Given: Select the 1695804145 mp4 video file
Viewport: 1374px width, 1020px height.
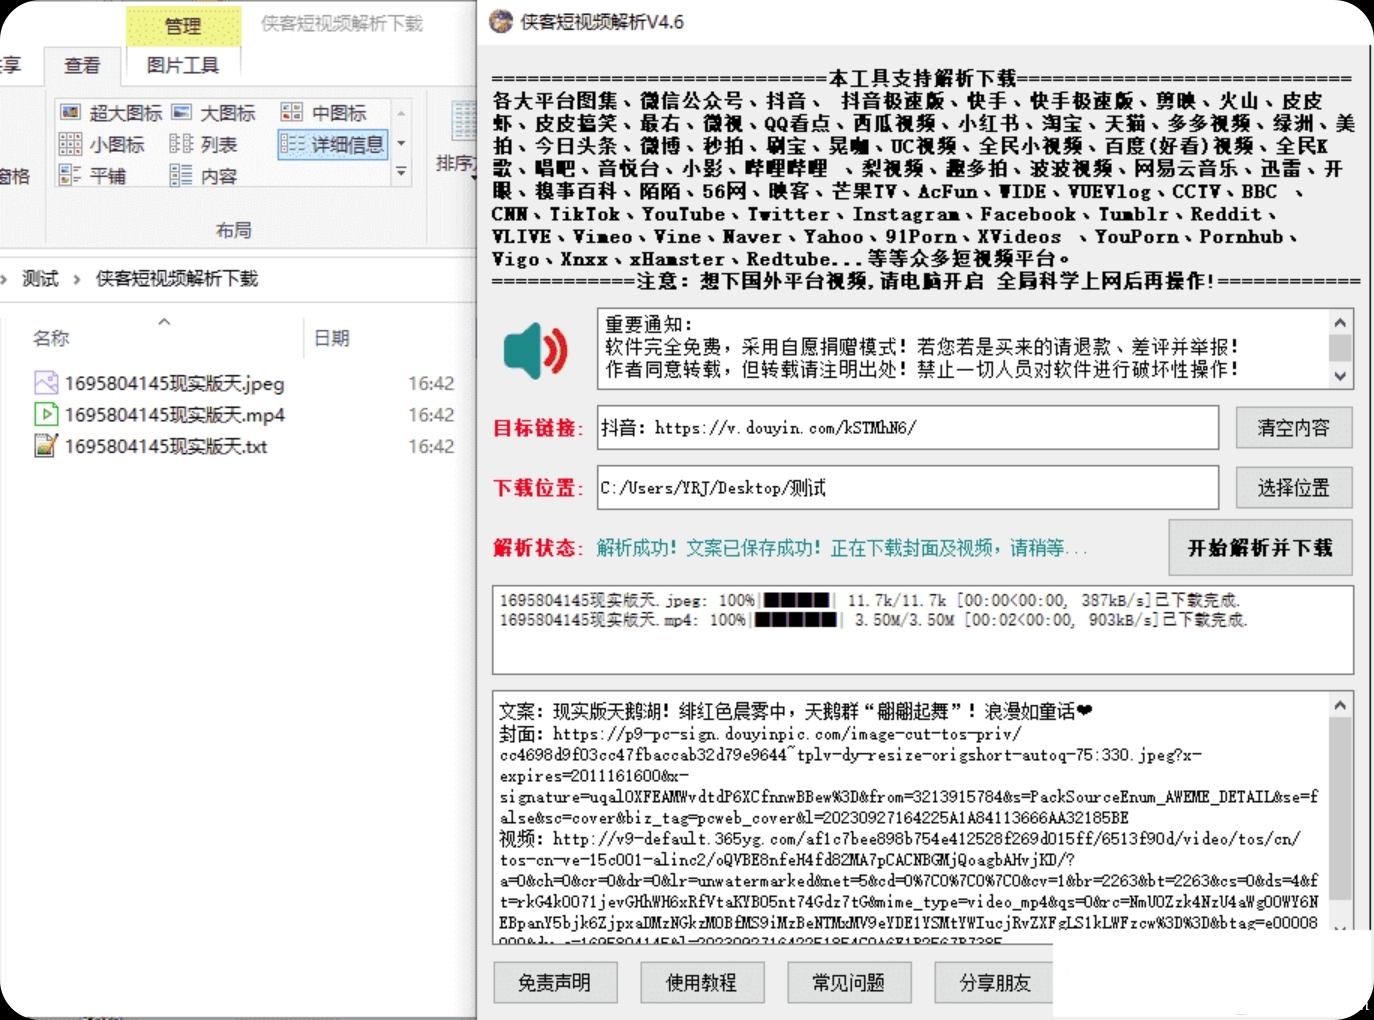Looking at the screenshot, I should [x=174, y=415].
